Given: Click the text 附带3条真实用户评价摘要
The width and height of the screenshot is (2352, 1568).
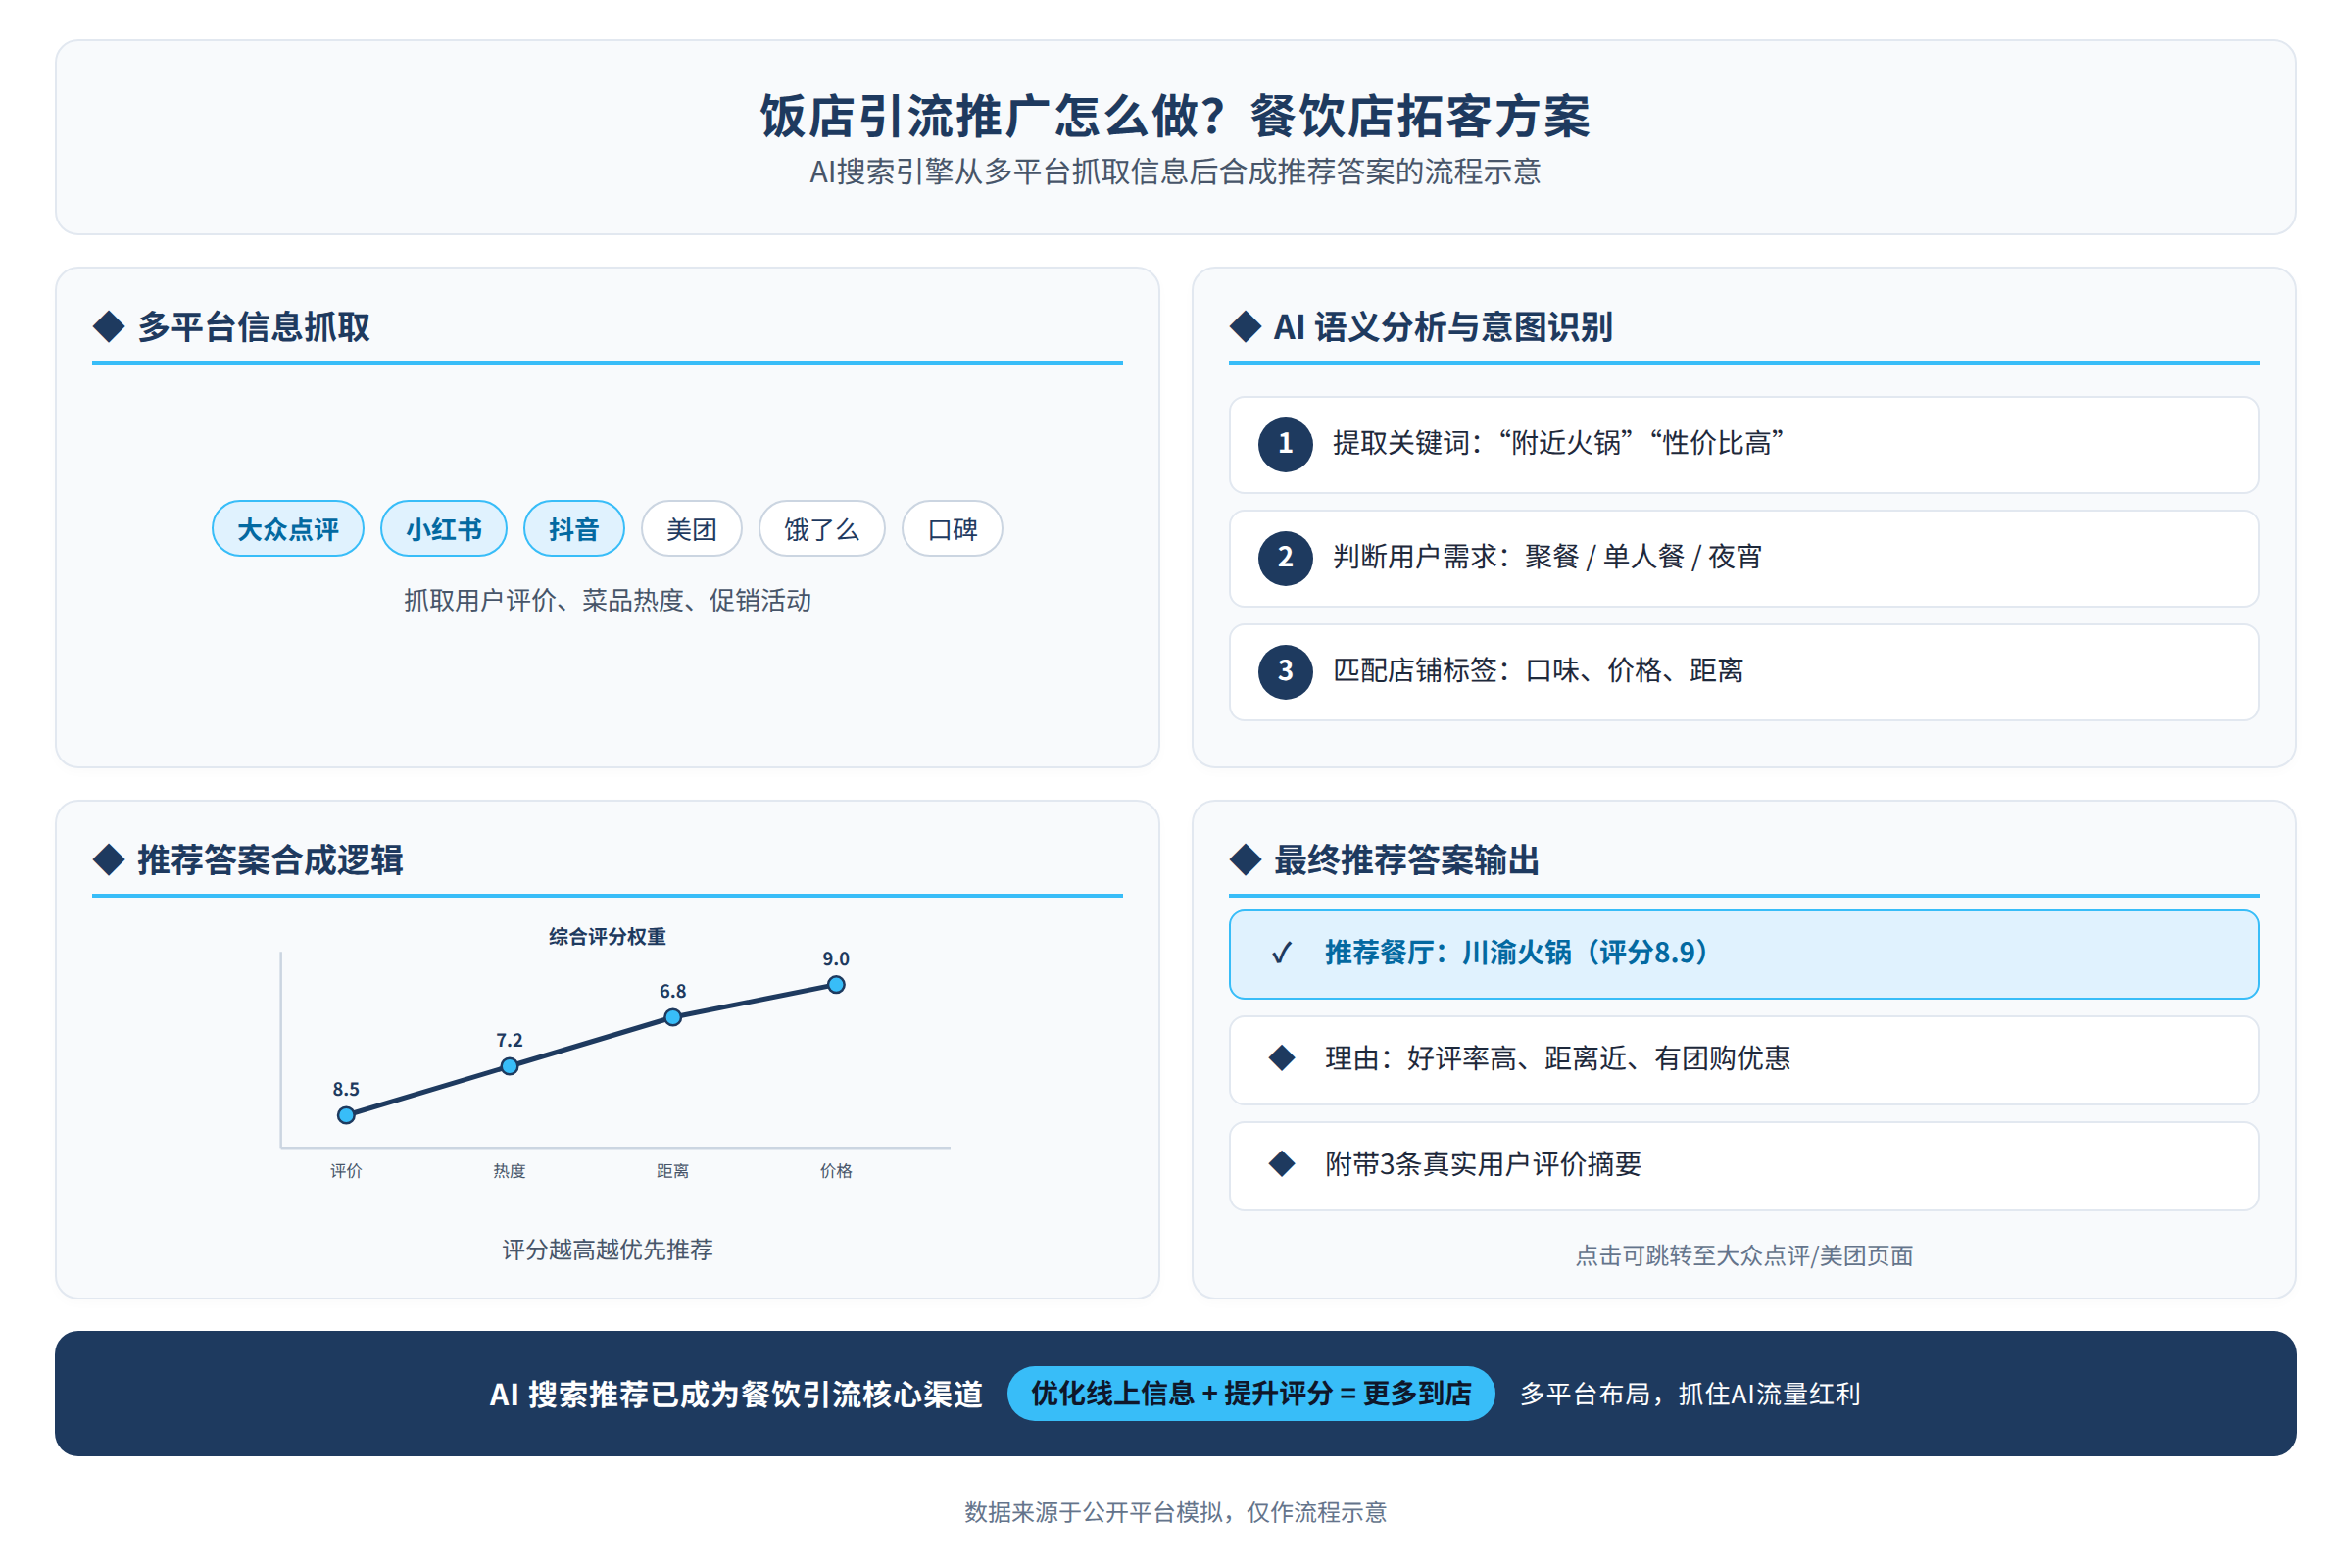Looking at the screenshot, I should click(x=1483, y=1164).
